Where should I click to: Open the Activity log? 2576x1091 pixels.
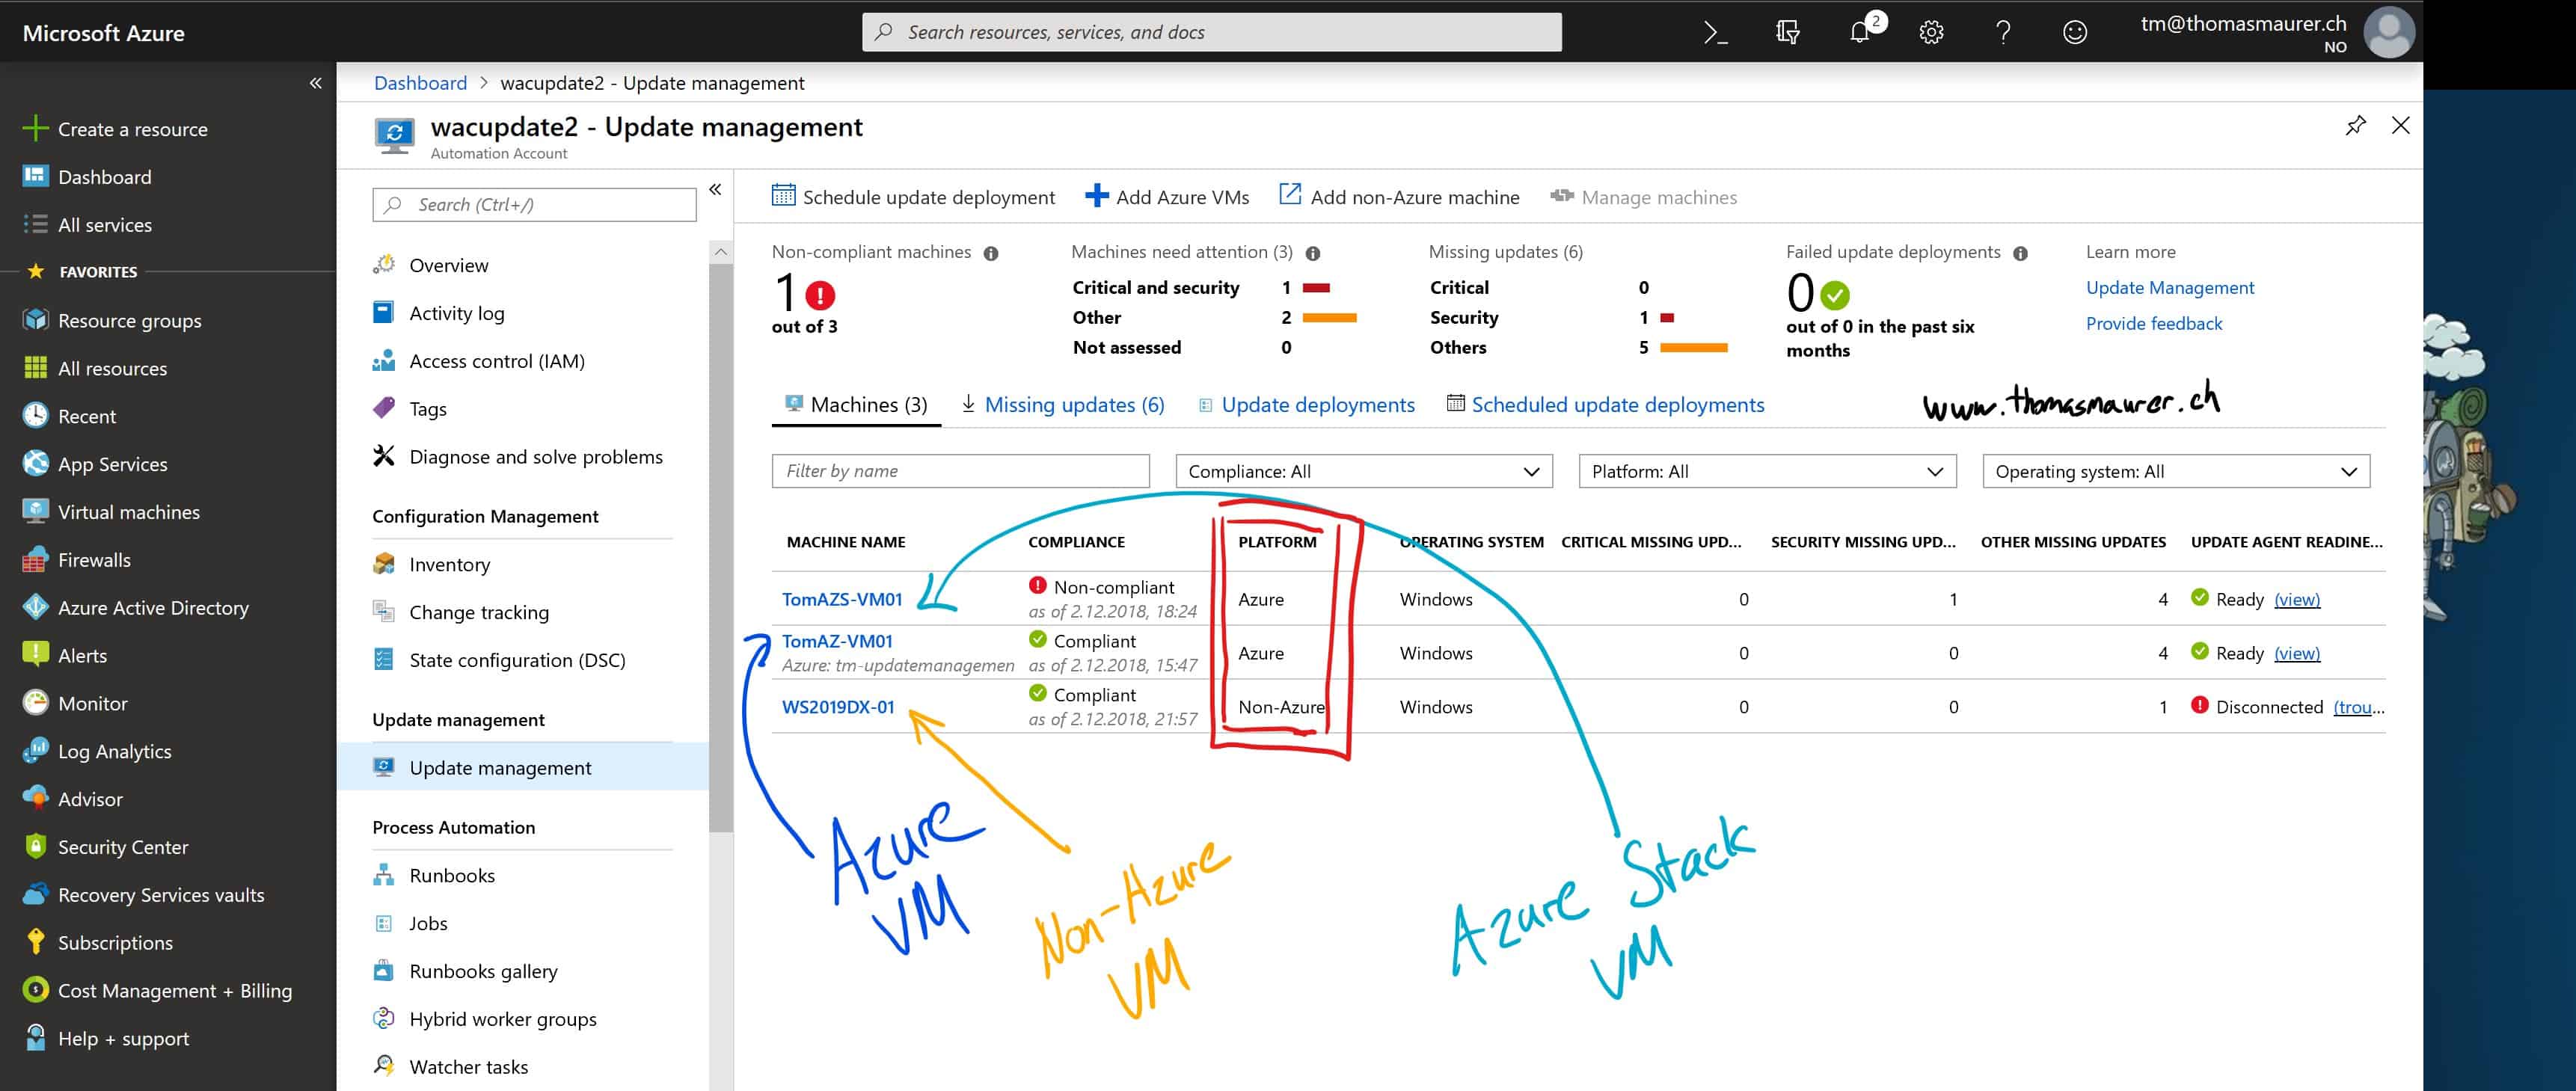457,313
